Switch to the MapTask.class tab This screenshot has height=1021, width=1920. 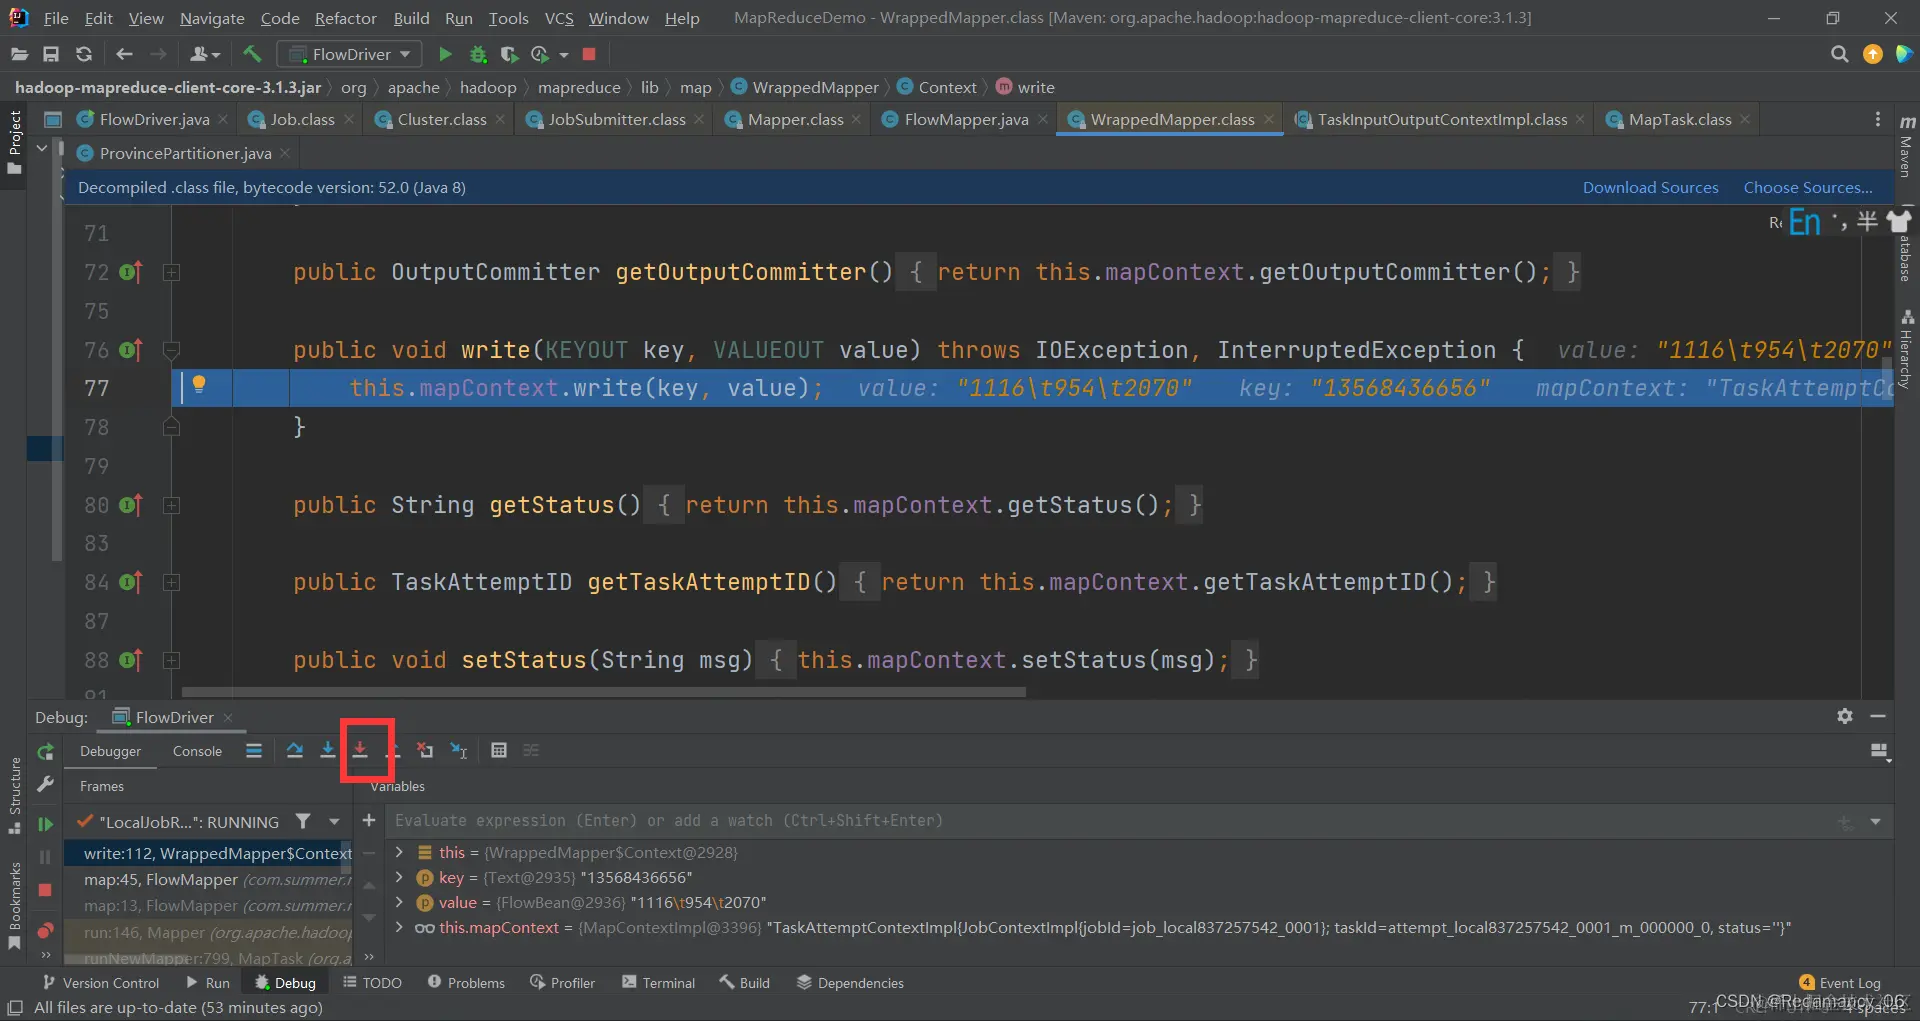(1679, 119)
